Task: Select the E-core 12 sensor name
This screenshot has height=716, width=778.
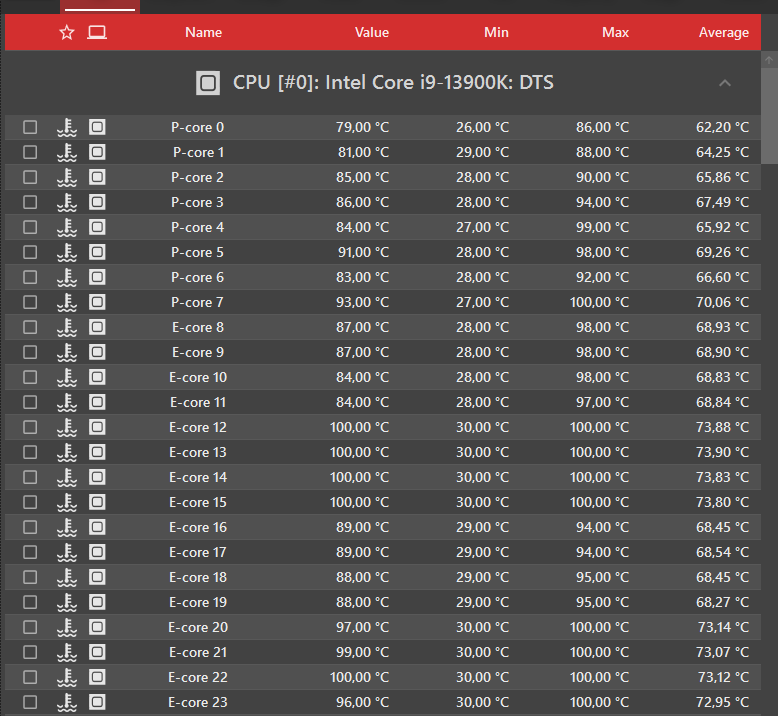Action: tap(197, 427)
